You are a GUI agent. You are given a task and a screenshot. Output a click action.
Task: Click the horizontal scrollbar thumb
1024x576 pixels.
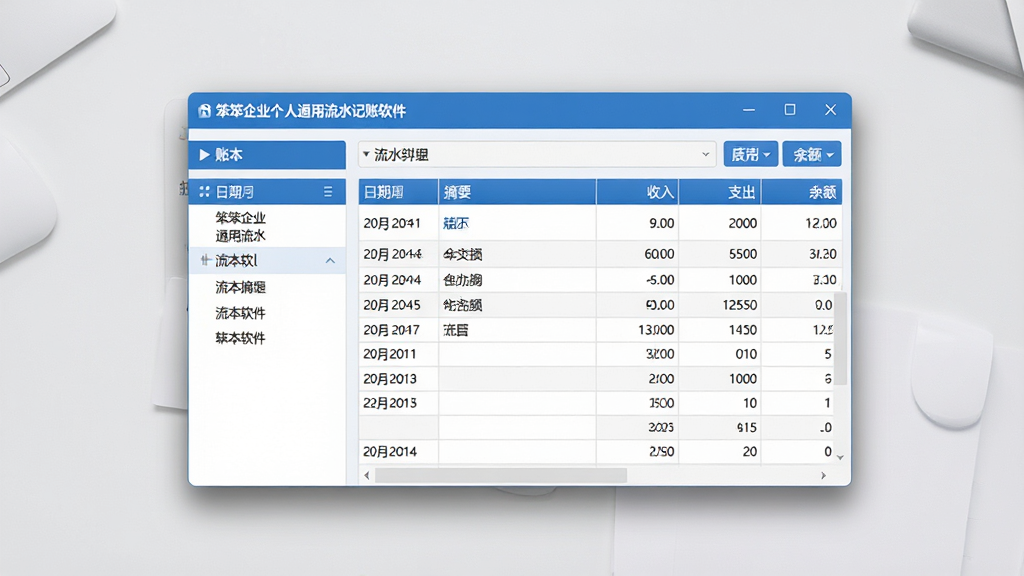[x=501, y=475]
